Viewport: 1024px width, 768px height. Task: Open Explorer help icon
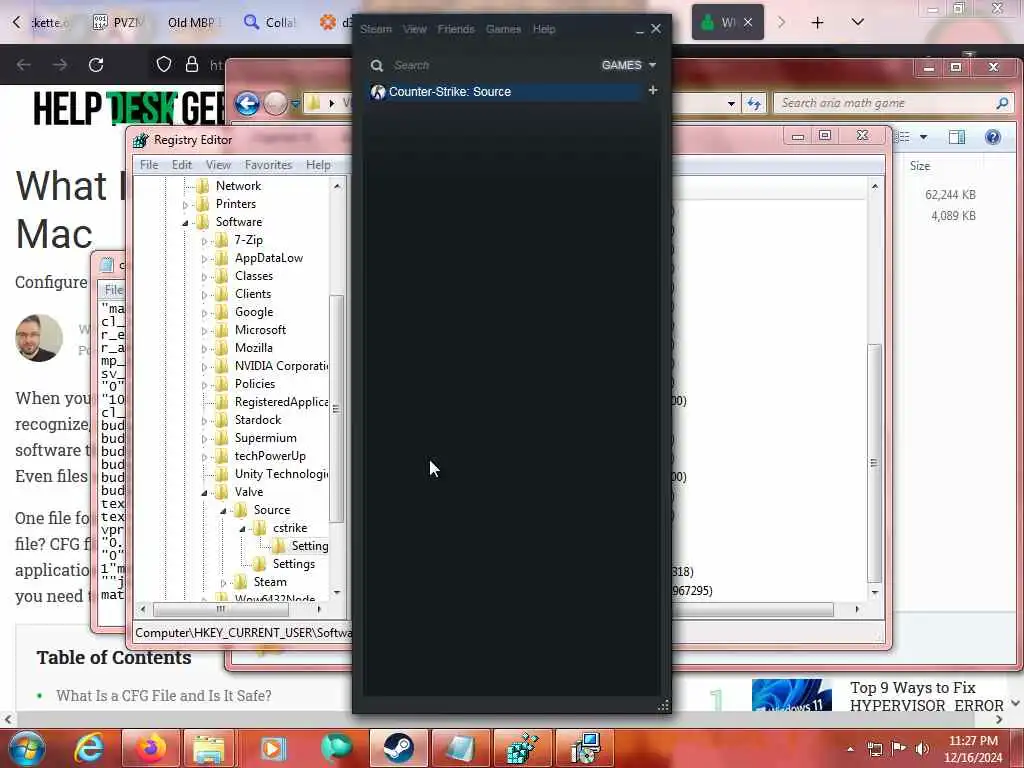point(993,137)
